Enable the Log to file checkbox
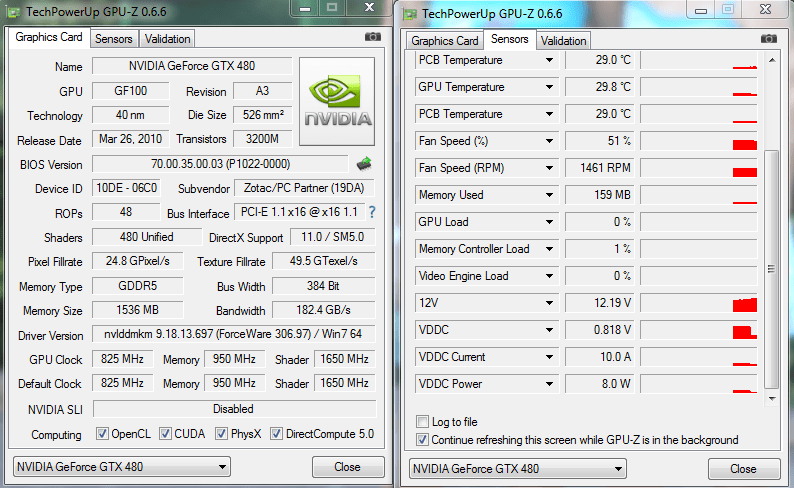The image size is (794, 488). (422, 422)
